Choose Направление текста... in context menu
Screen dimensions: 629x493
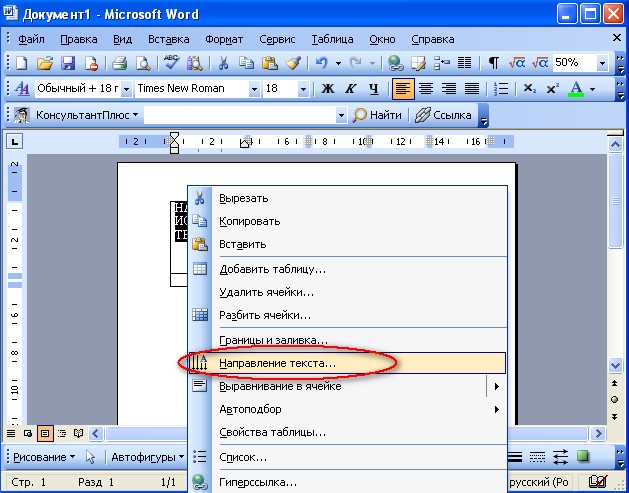pyautogui.click(x=347, y=363)
